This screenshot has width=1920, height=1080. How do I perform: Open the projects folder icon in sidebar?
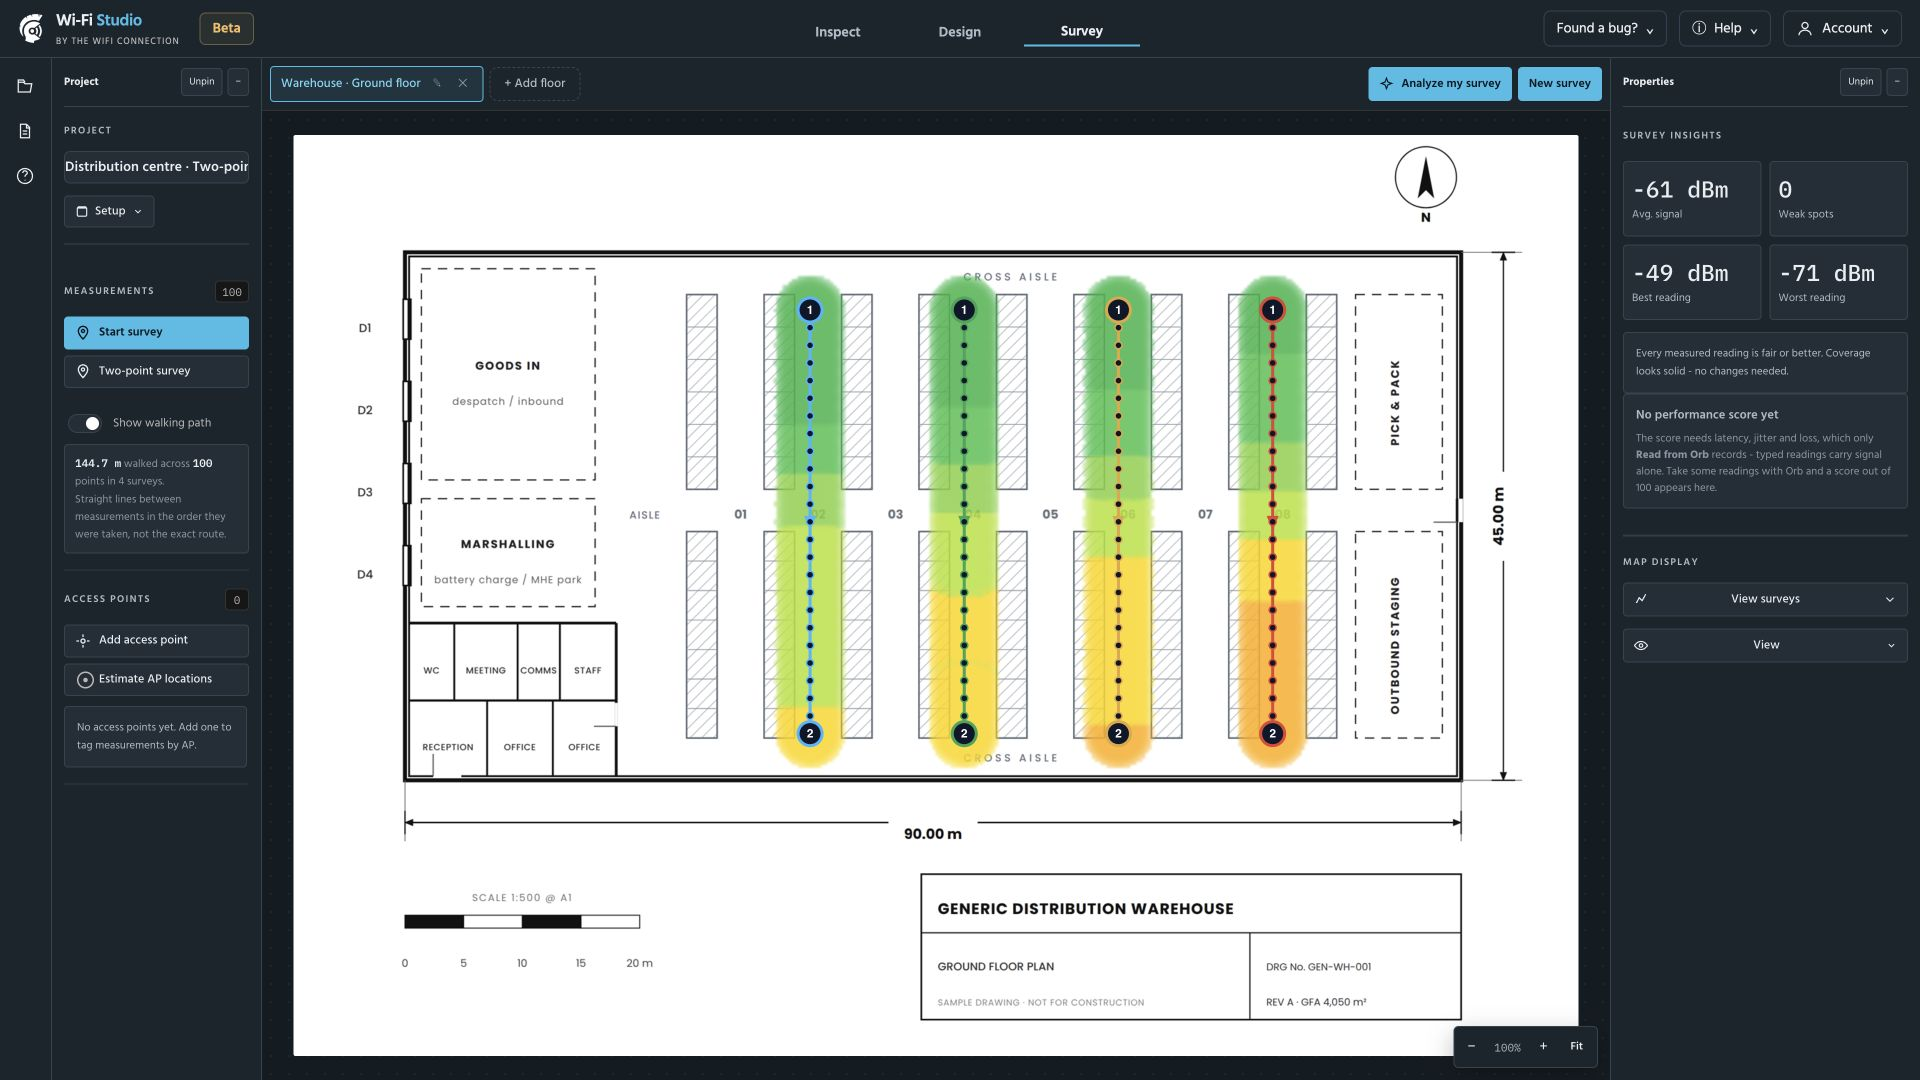click(x=25, y=87)
